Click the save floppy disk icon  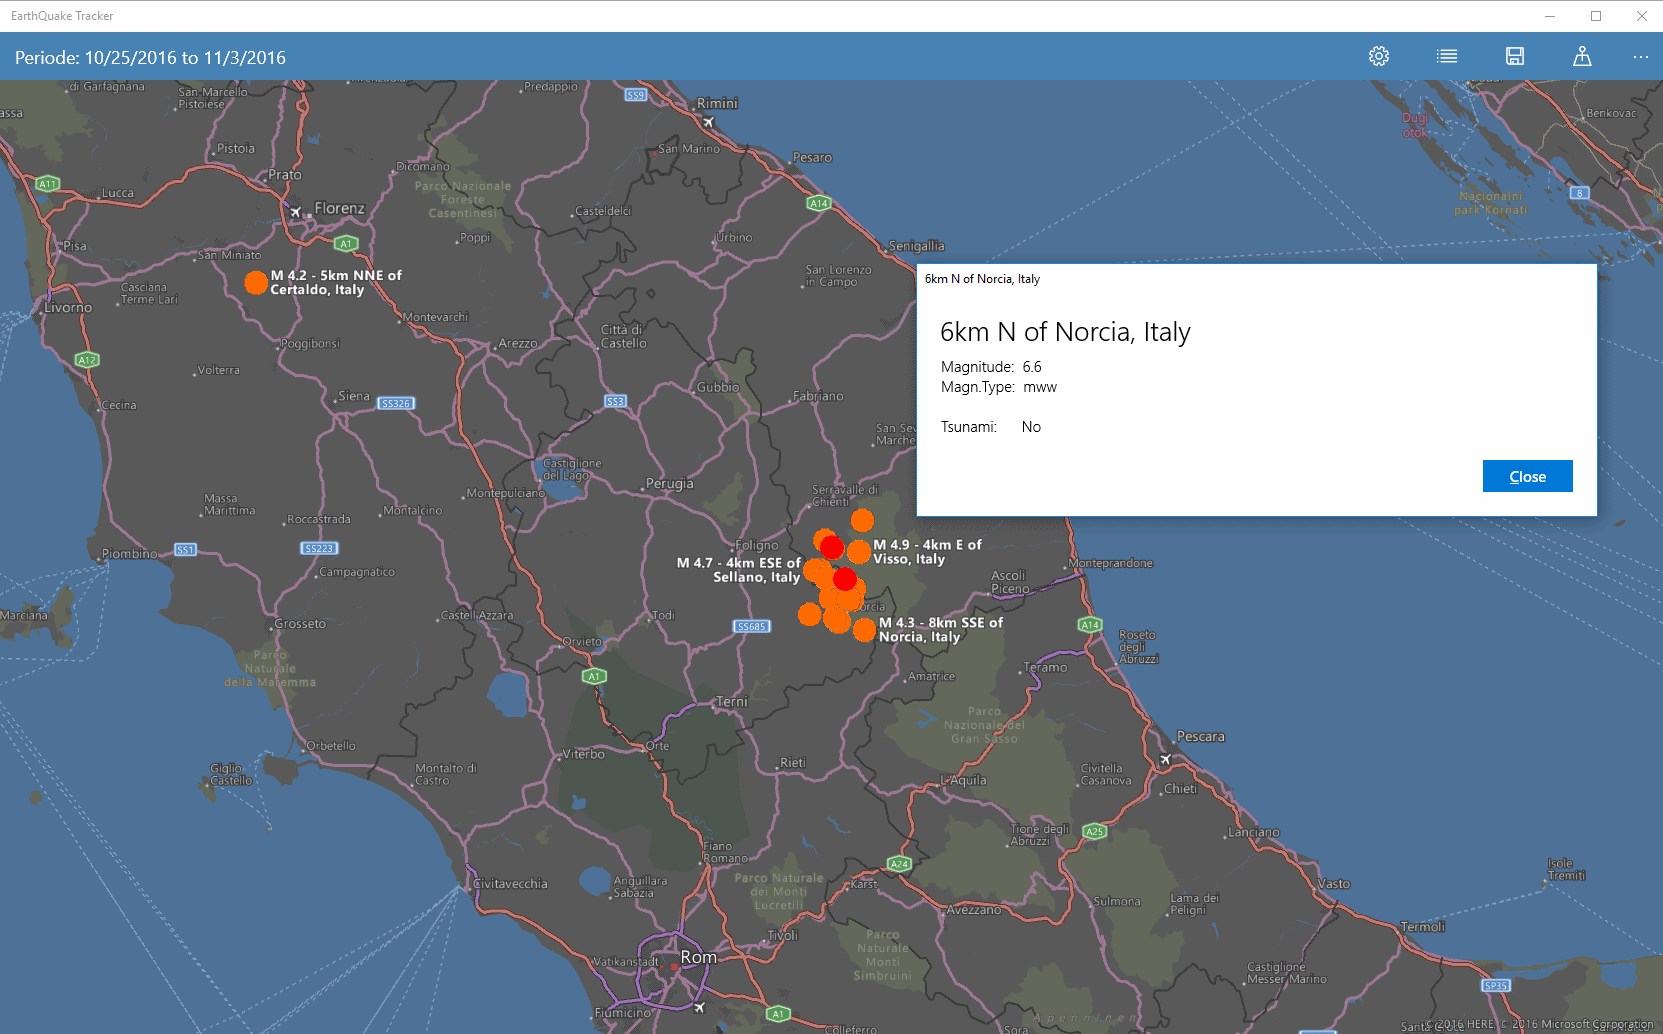[1515, 56]
